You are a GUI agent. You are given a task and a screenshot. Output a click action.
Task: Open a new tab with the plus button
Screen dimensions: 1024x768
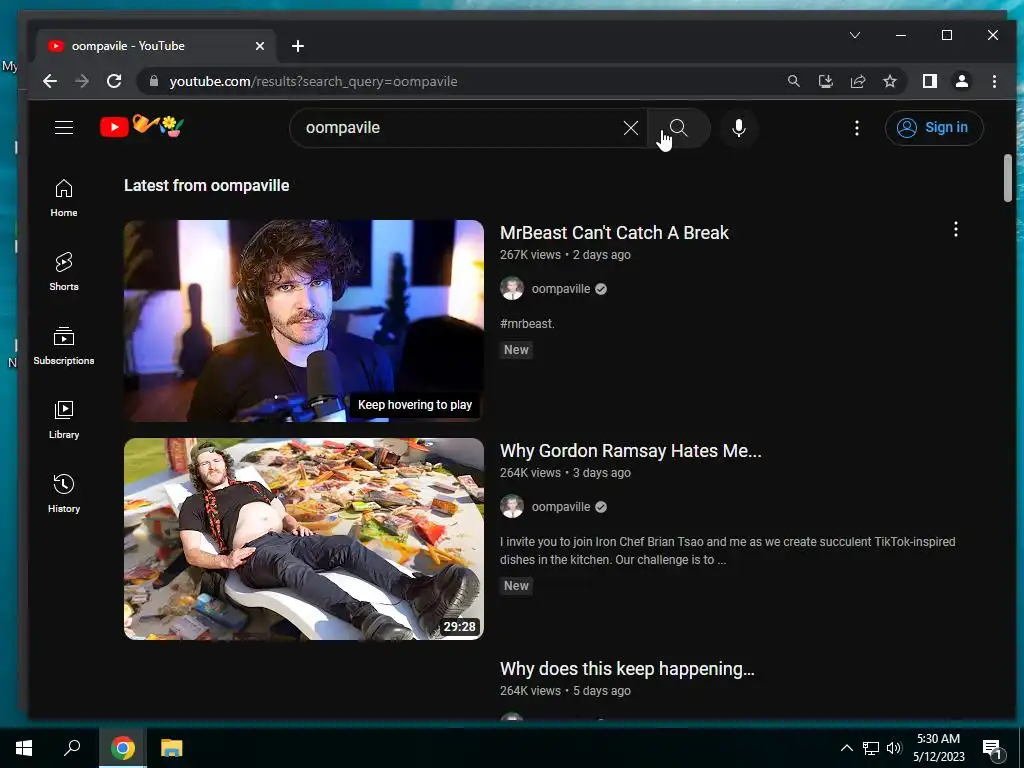tap(298, 46)
